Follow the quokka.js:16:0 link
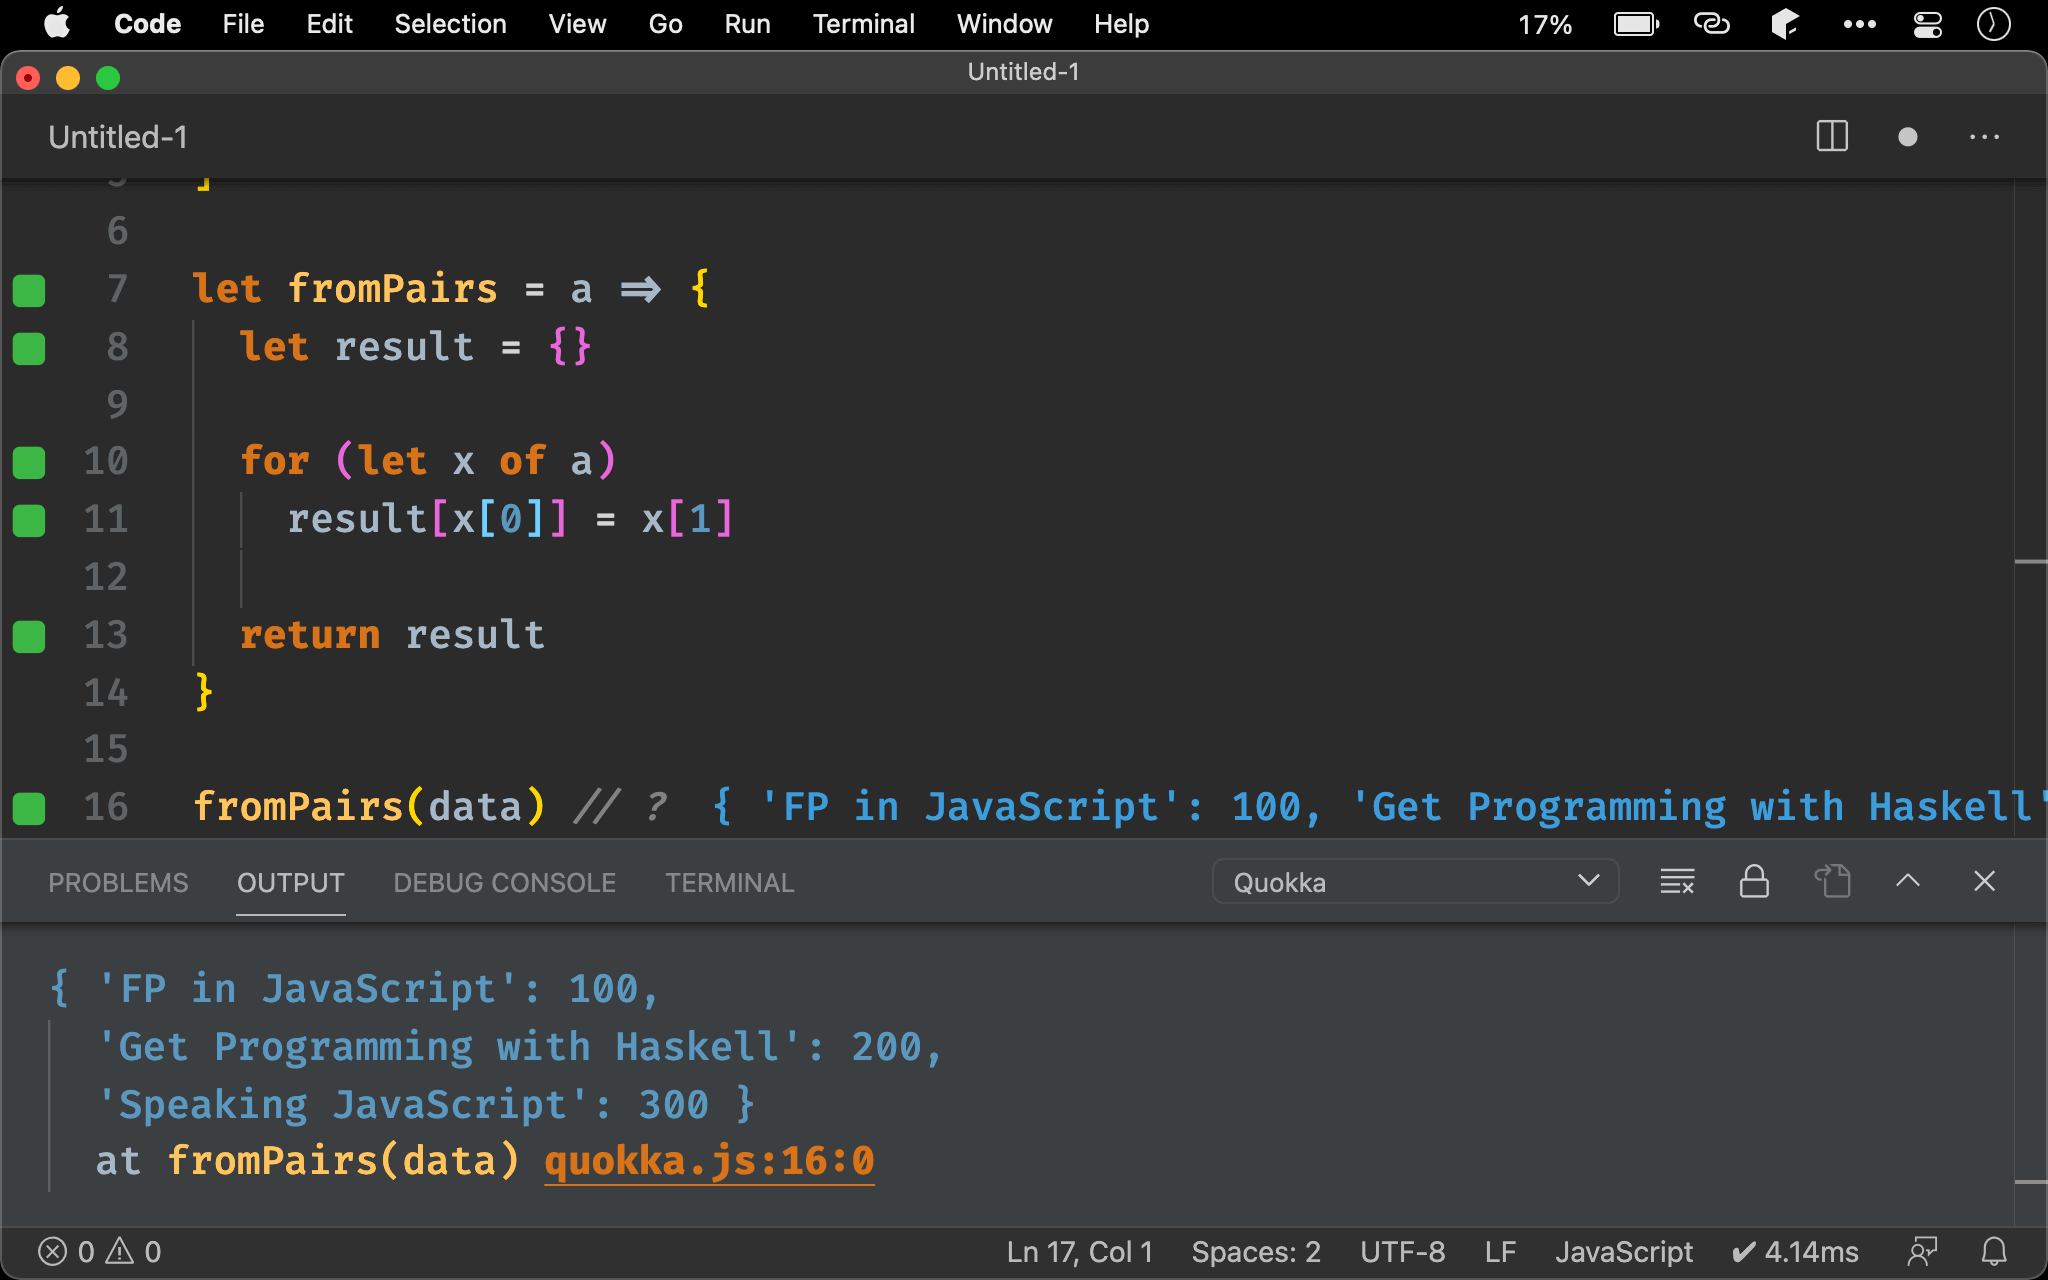This screenshot has width=2048, height=1280. (709, 1161)
